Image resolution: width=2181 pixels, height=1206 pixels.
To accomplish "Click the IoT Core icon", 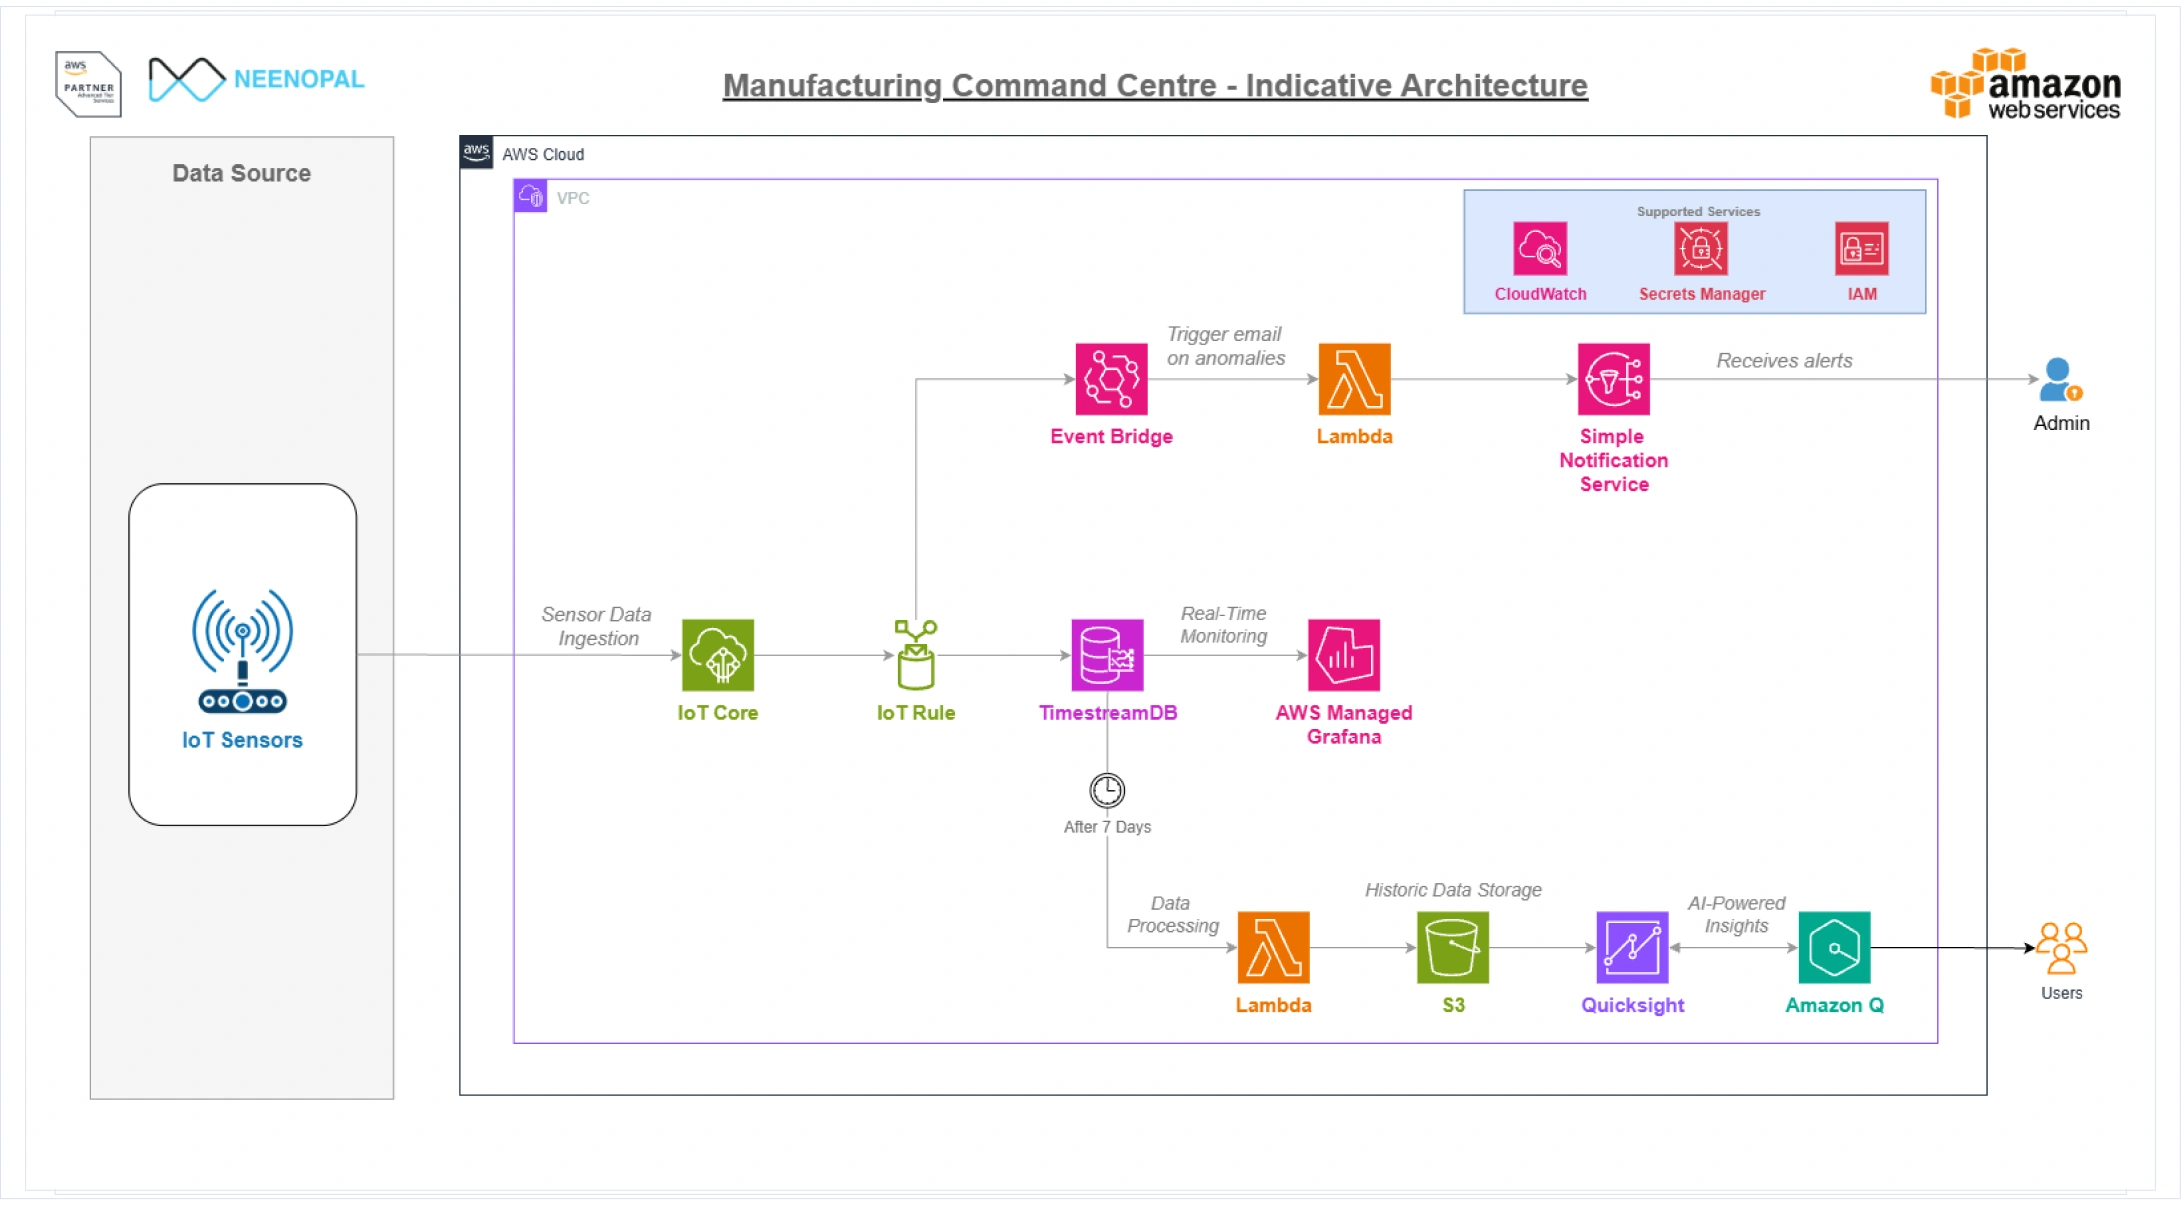I will click(717, 655).
